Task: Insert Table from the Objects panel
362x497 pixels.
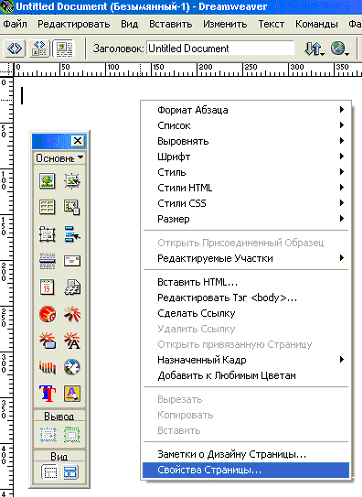Action: (x=47, y=207)
